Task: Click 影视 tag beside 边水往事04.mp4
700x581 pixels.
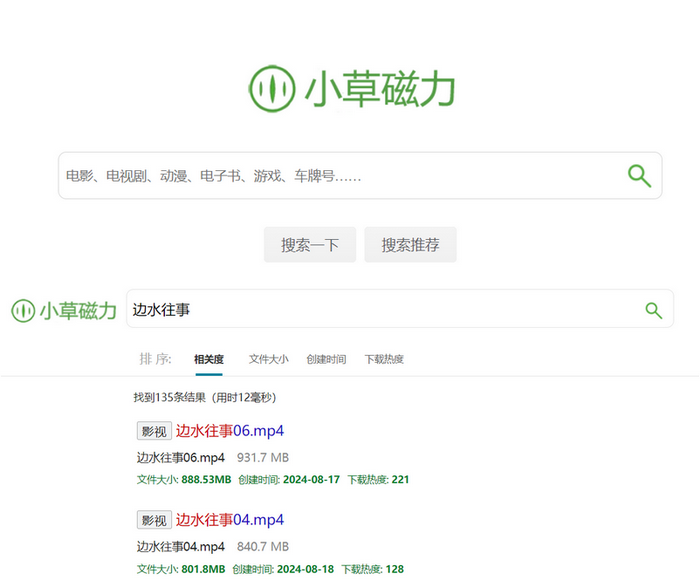Action: 153,520
